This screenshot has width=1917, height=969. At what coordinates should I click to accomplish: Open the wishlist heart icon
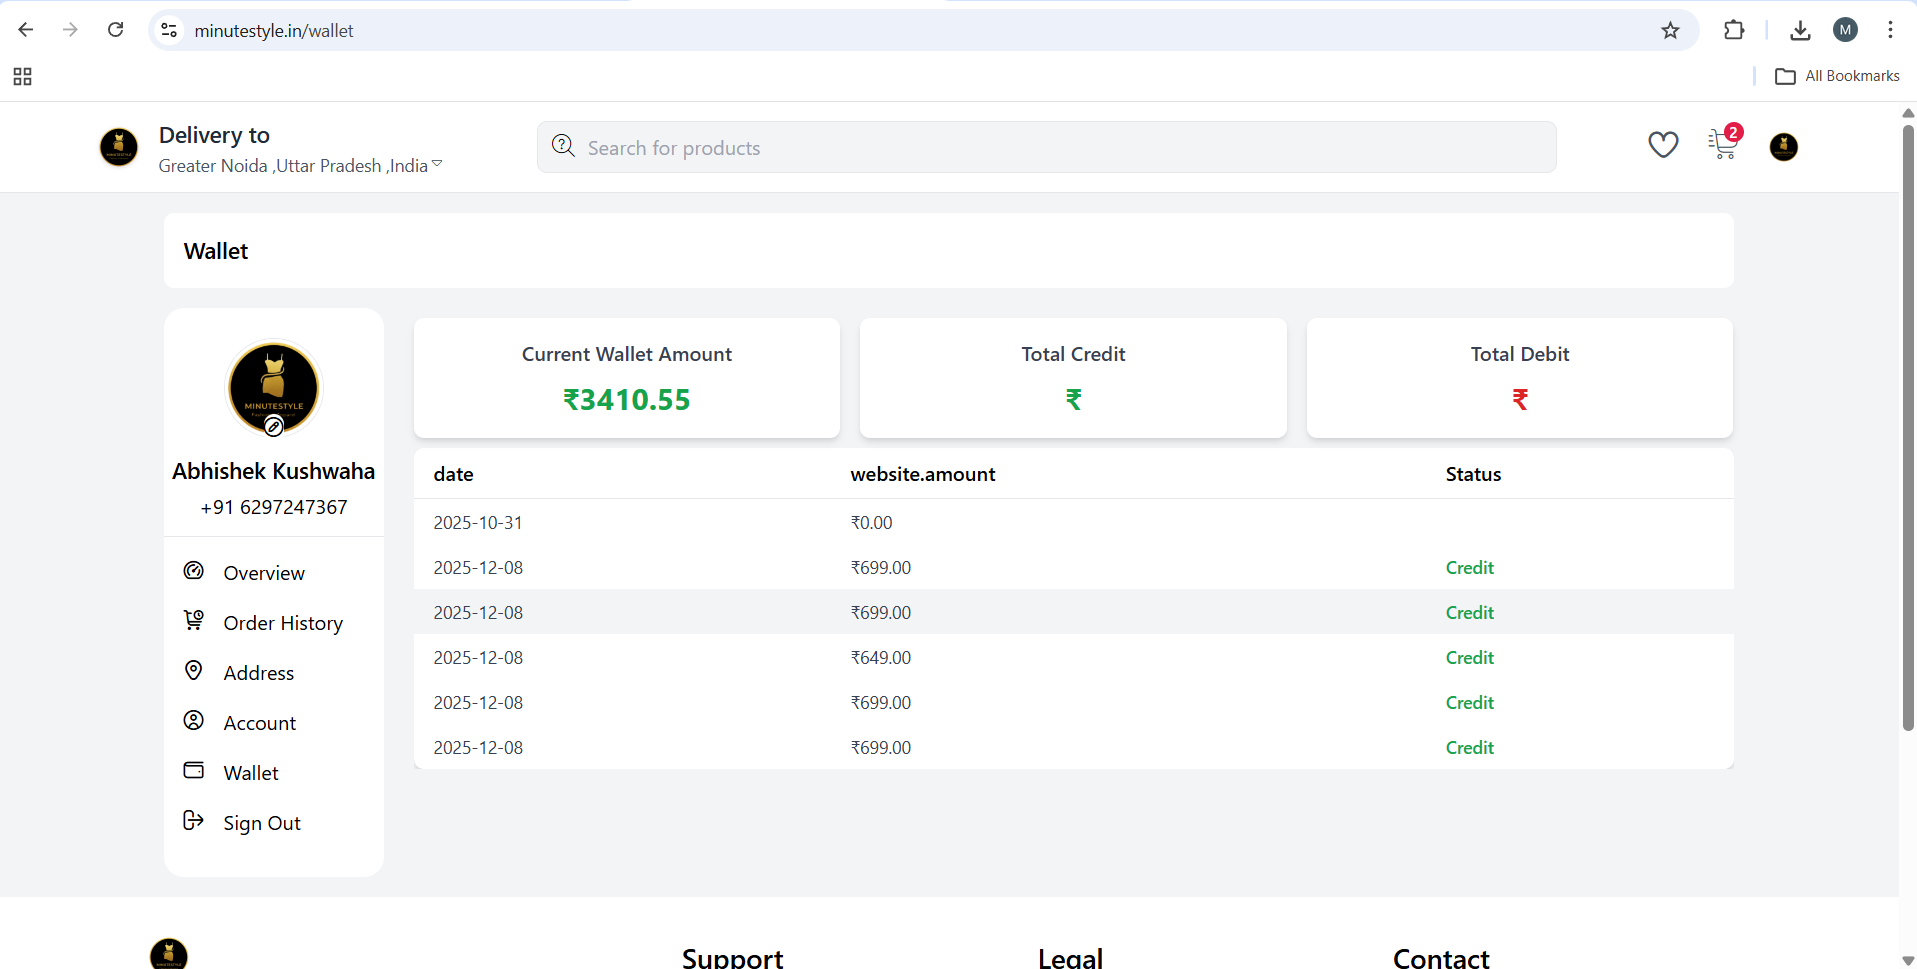coord(1662,146)
